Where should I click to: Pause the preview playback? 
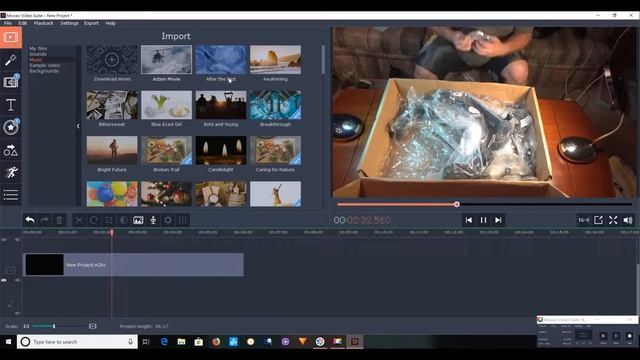tap(483, 220)
